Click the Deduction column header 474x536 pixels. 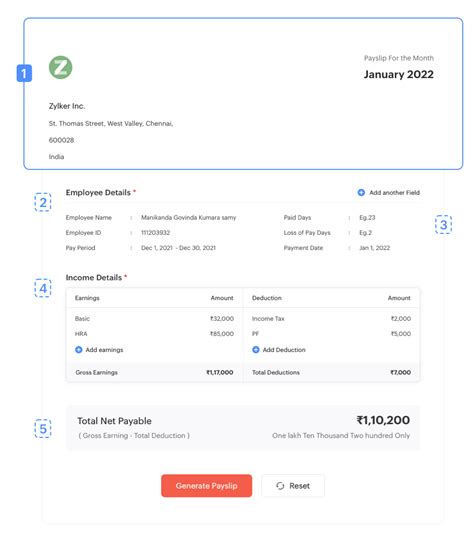pyautogui.click(x=267, y=298)
